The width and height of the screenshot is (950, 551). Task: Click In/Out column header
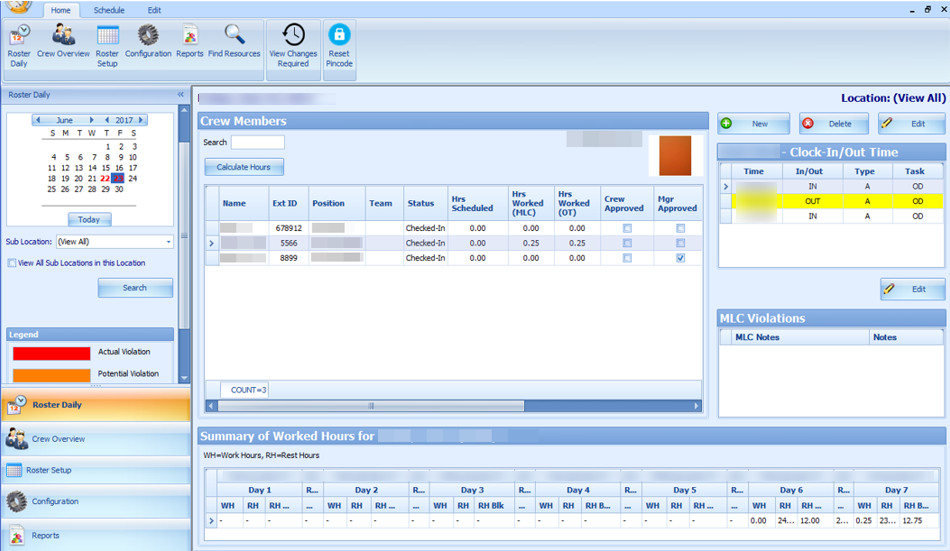809,172
